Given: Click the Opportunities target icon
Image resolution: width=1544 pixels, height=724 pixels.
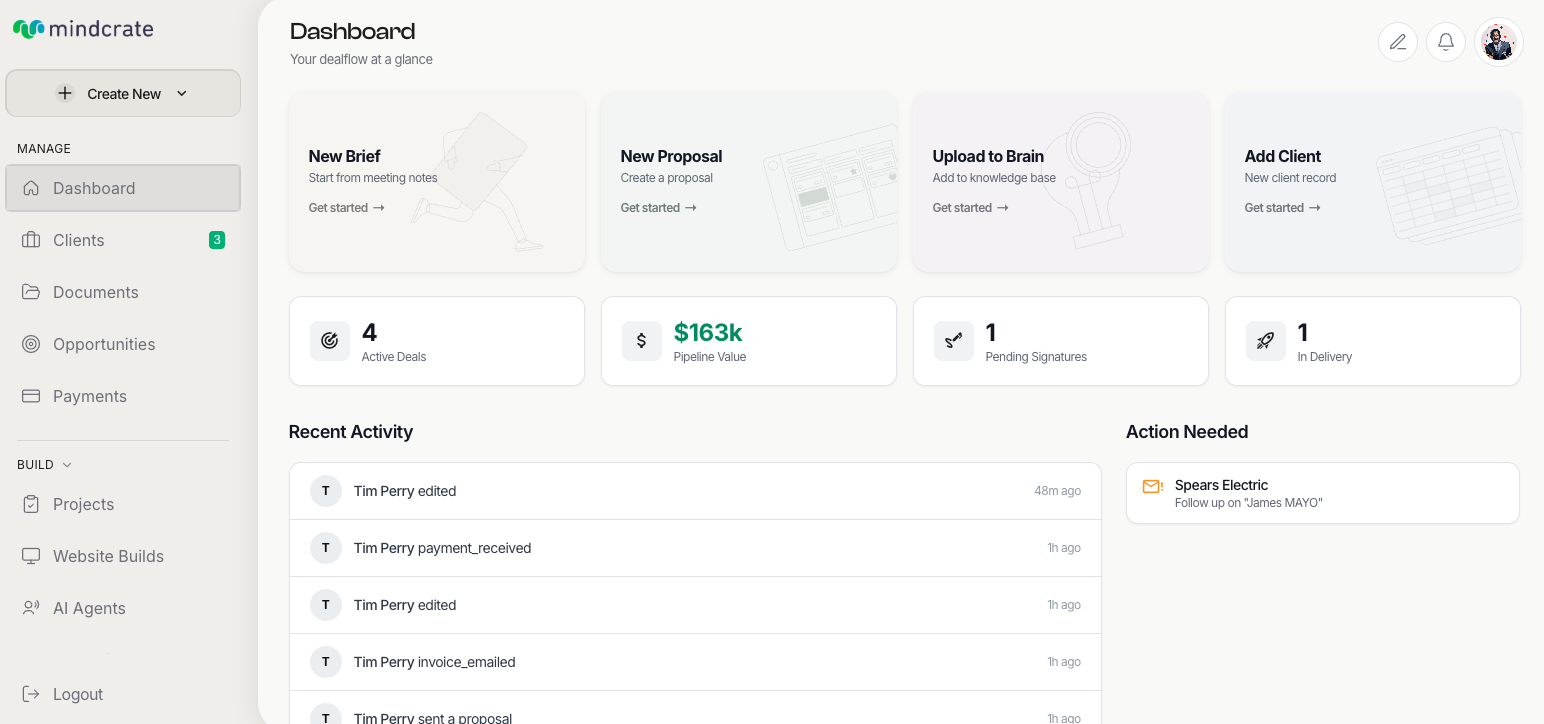Looking at the screenshot, I should [x=31, y=344].
